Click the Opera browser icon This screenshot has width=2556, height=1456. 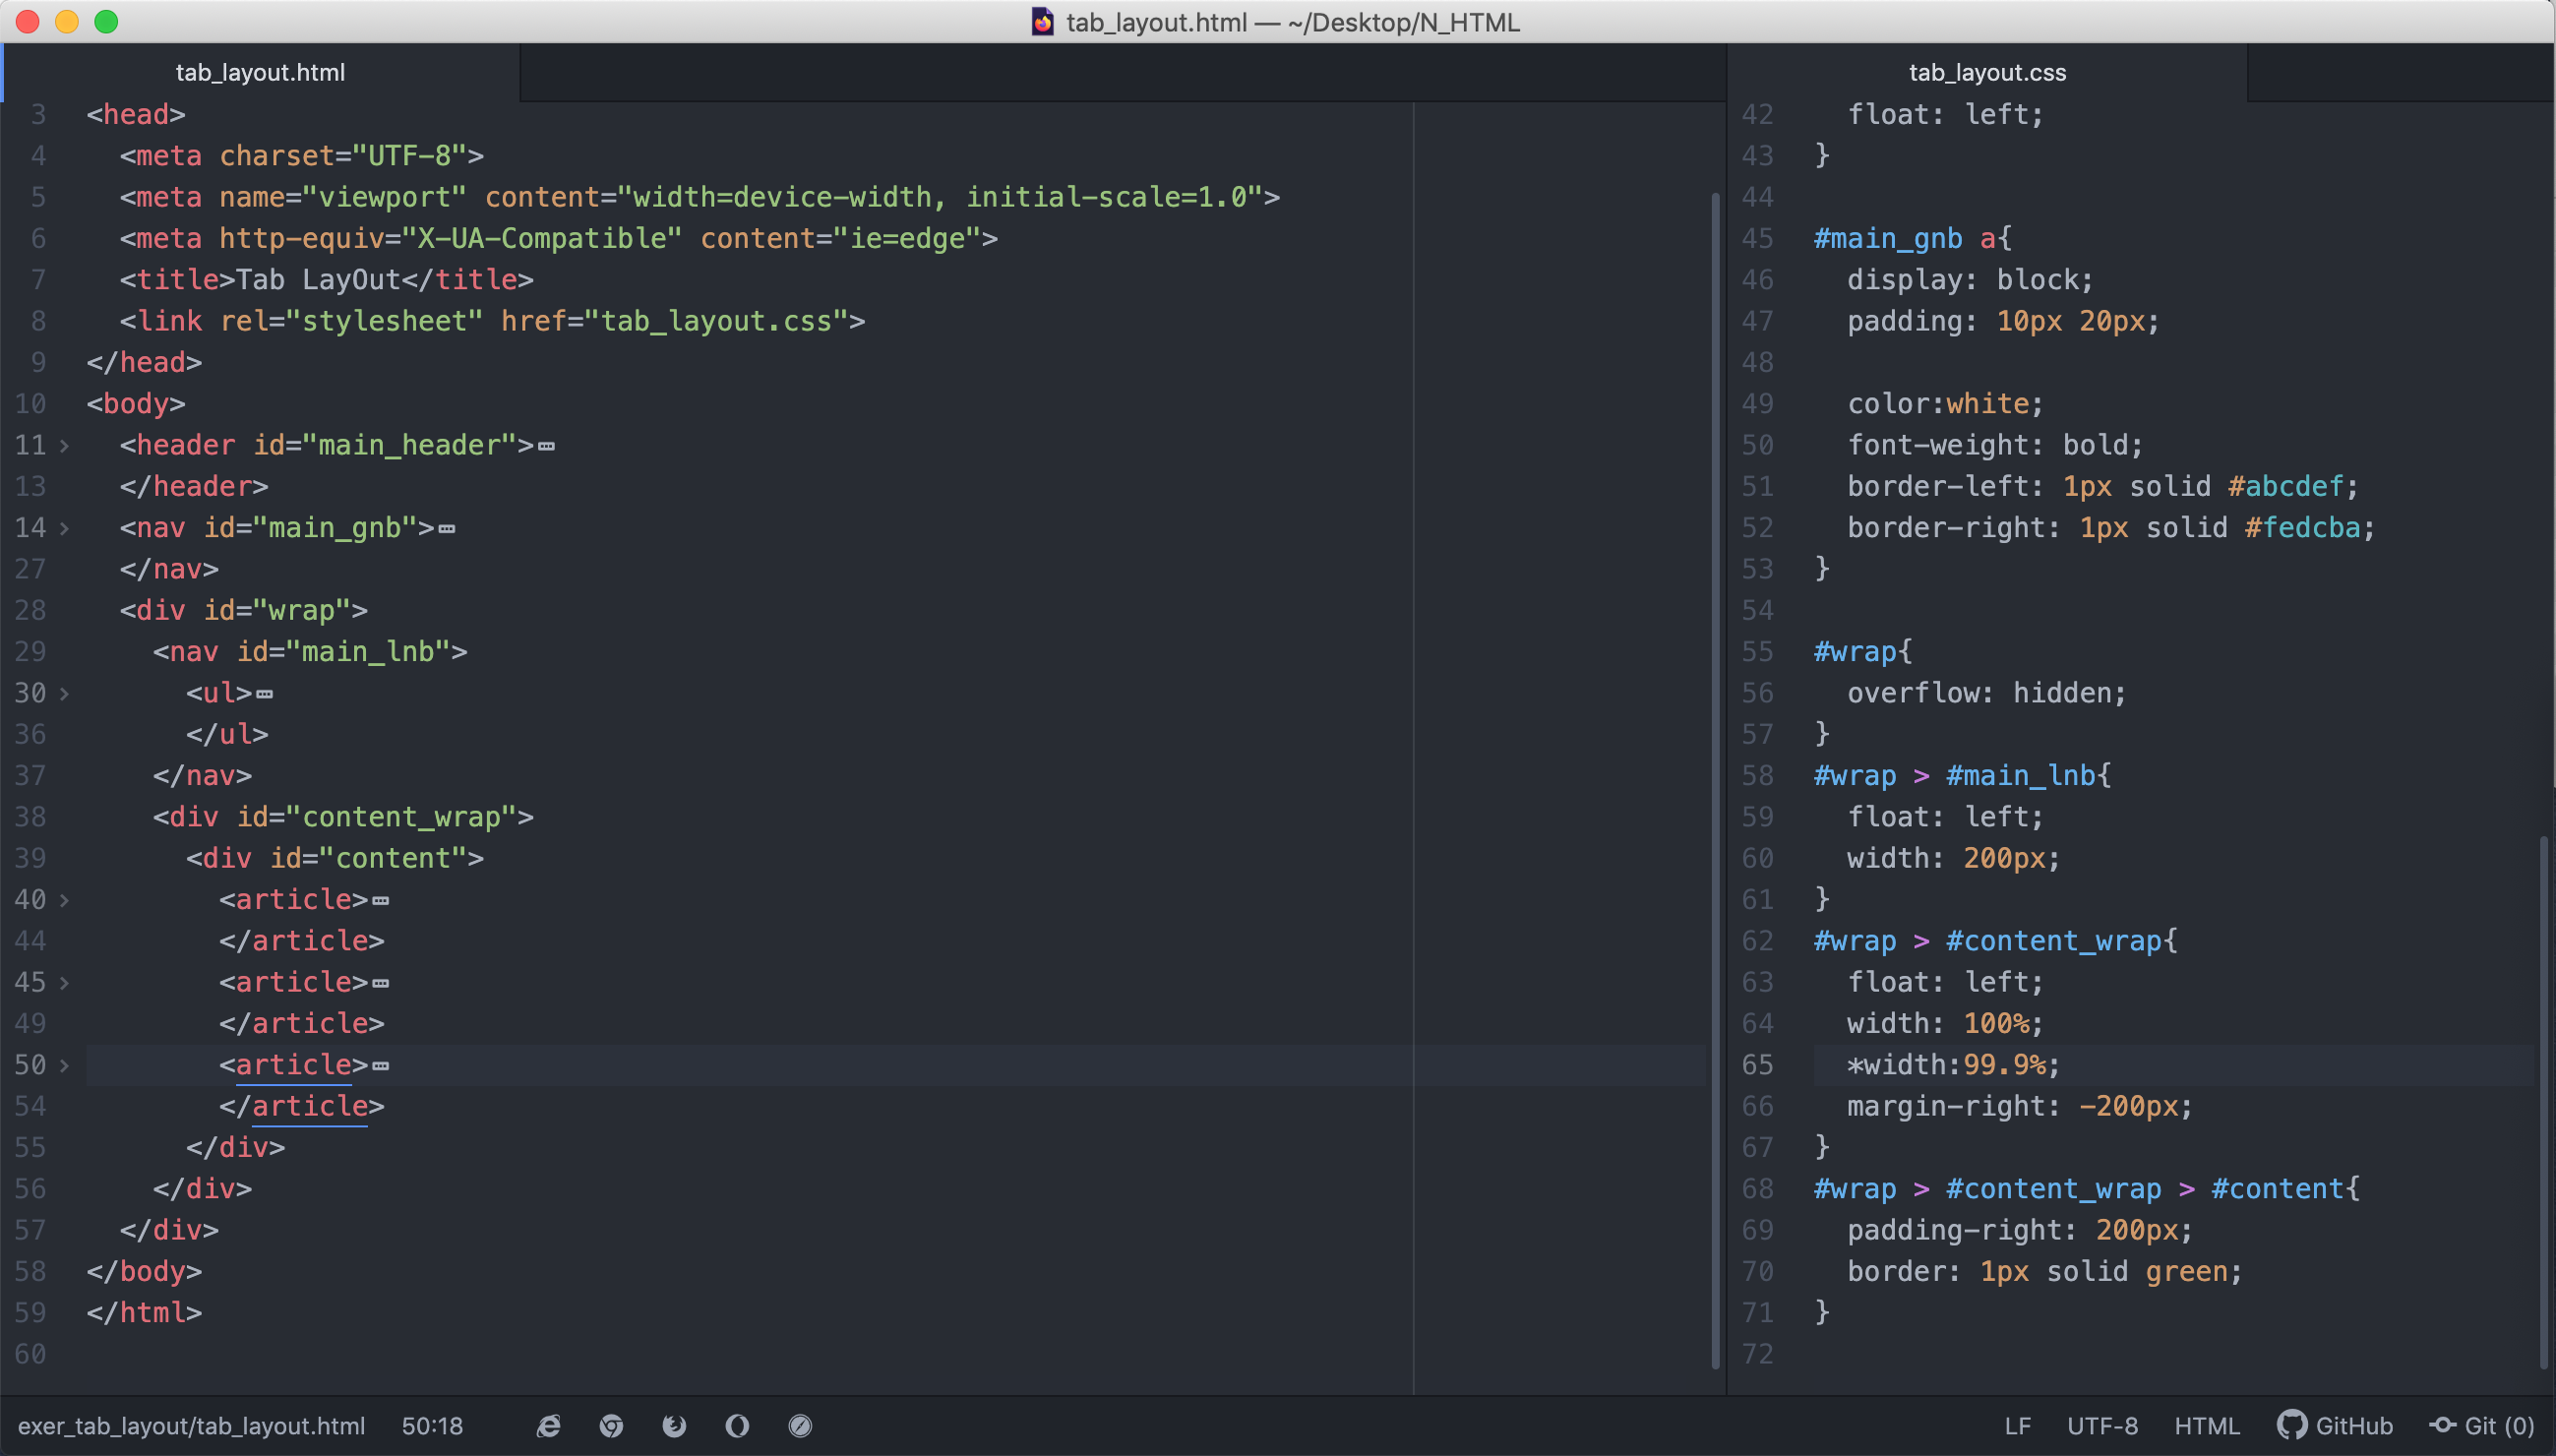tap(737, 1426)
